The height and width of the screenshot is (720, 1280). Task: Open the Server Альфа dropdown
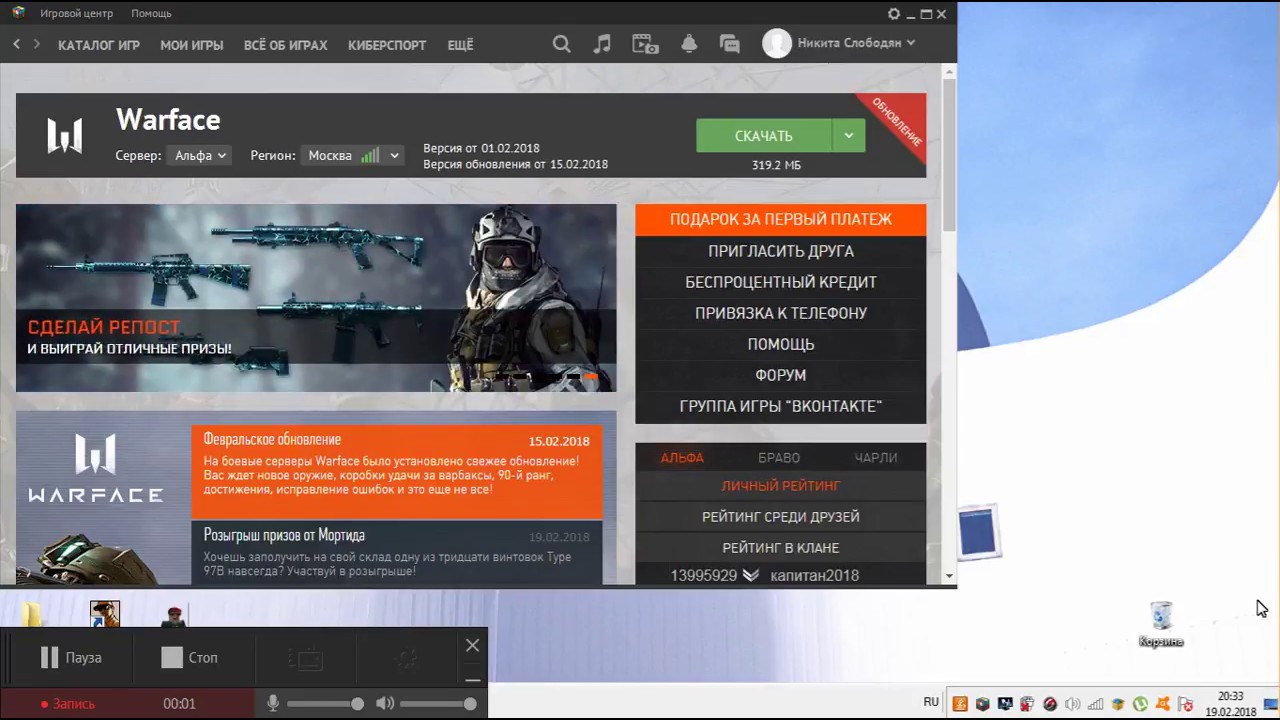click(200, 155)
